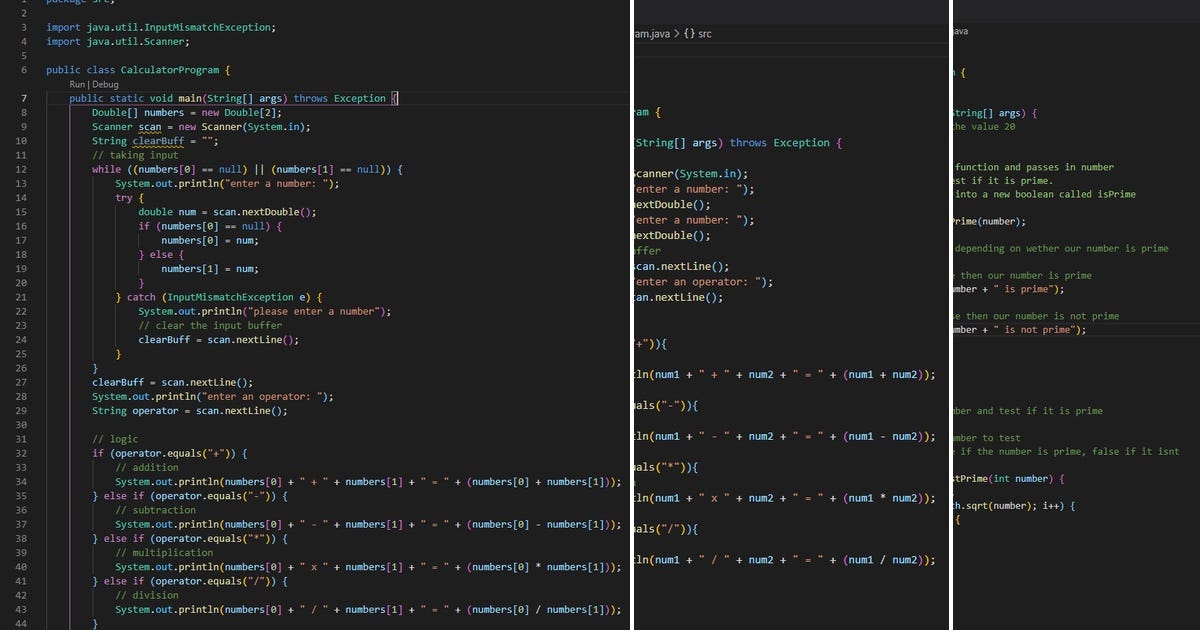The height and width of the screenshot is (630, 1200).
Task: Click the main method name on line 7
Action: [x=192, y=97]
